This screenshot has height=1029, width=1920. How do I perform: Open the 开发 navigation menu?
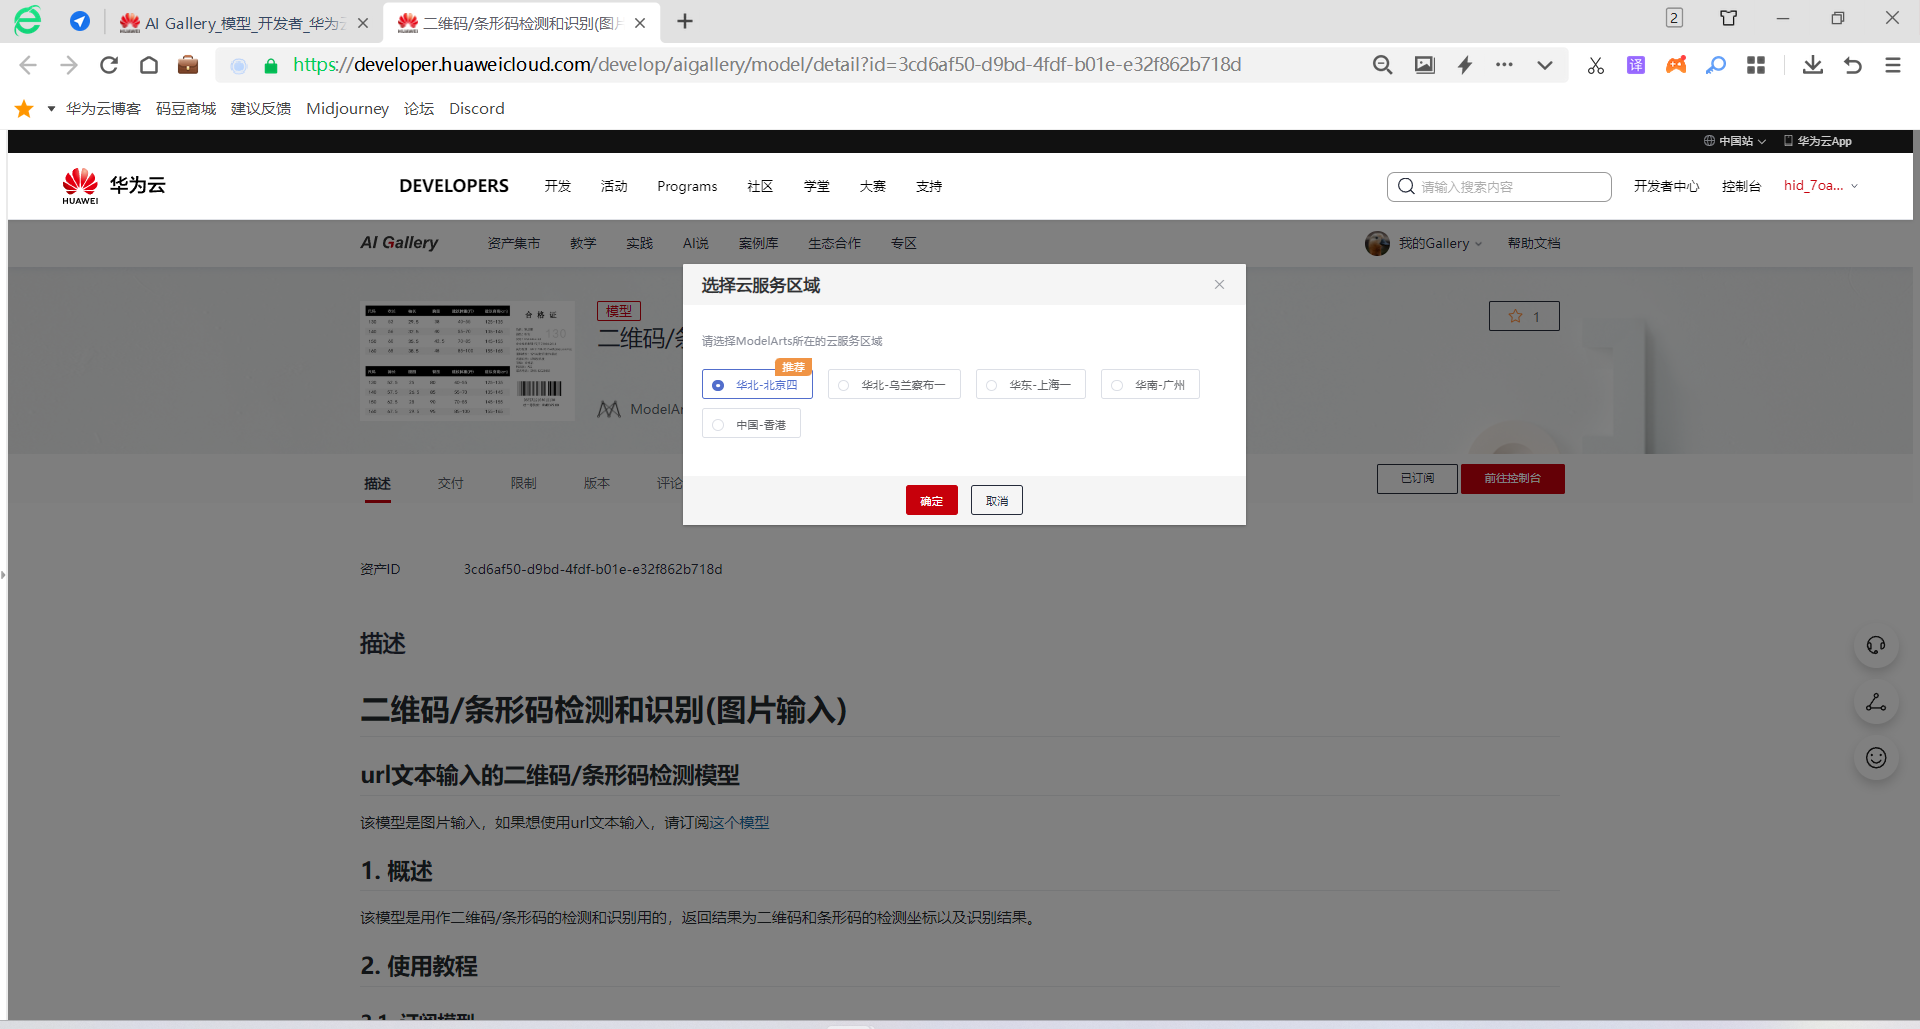558,186
